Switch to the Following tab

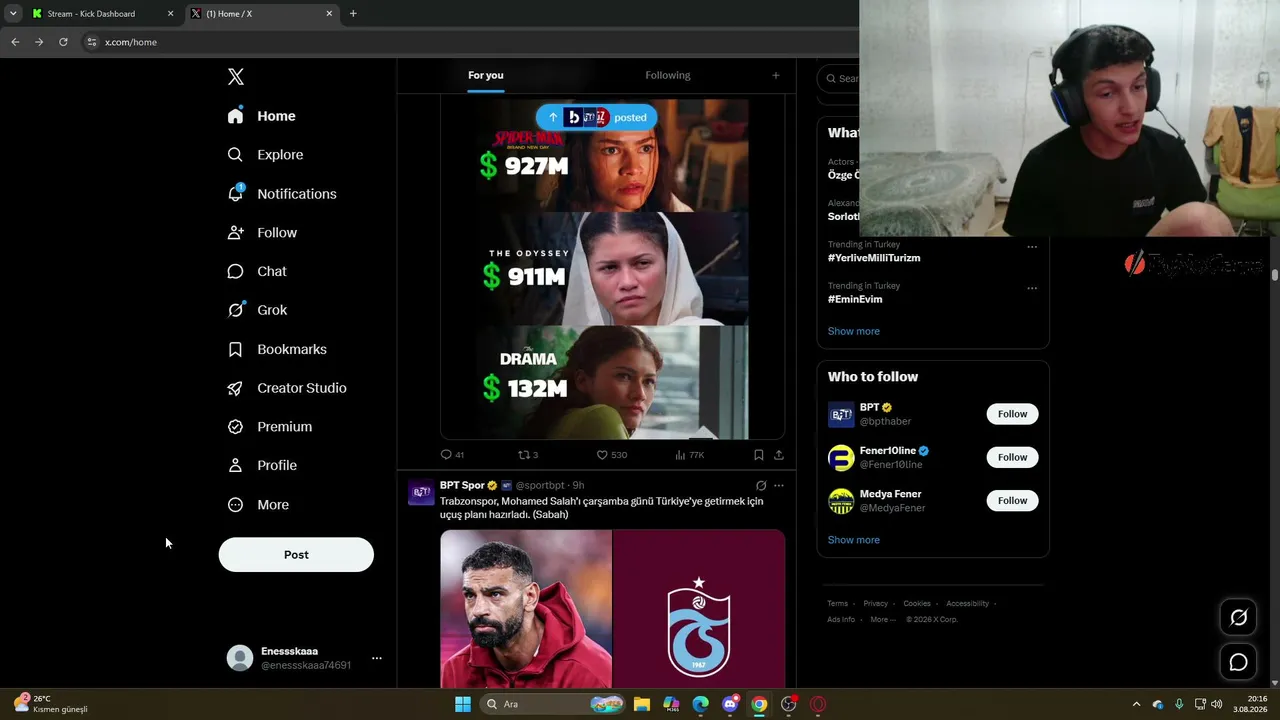click(x=668, y=75)
